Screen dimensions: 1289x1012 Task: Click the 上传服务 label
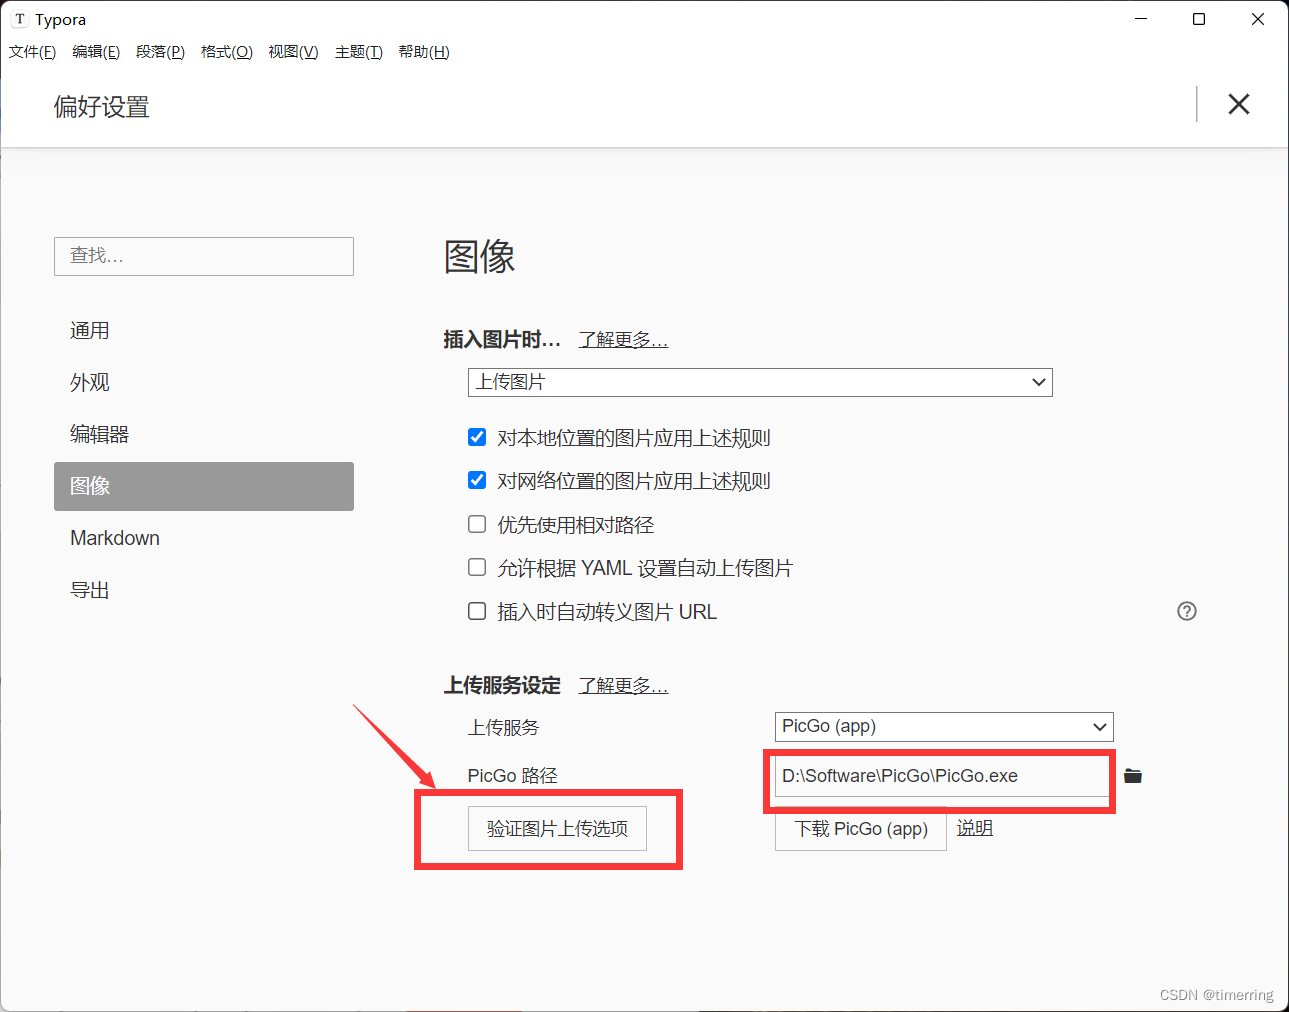[504, 728]
